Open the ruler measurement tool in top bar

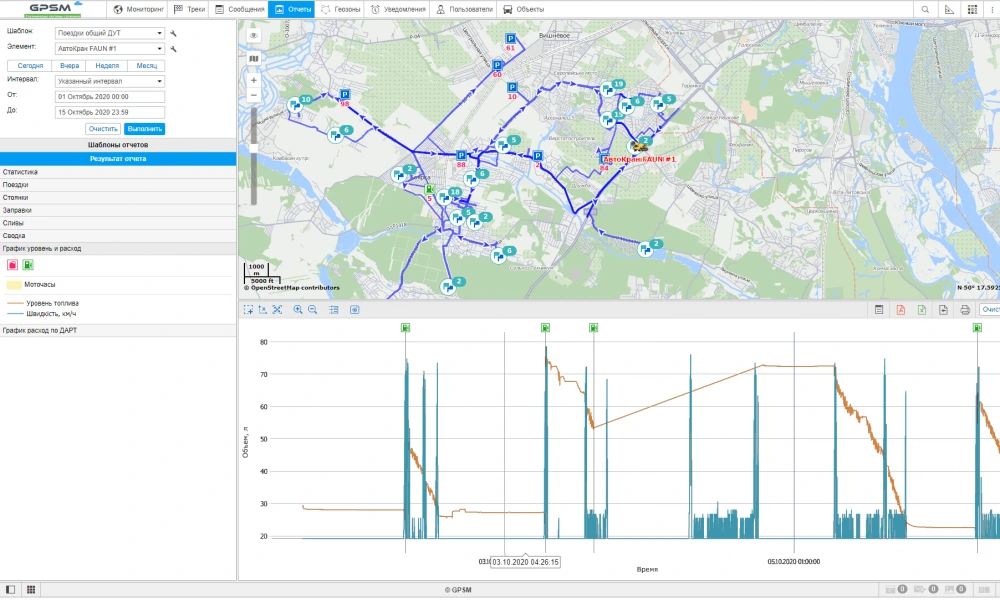coord(949,9)
